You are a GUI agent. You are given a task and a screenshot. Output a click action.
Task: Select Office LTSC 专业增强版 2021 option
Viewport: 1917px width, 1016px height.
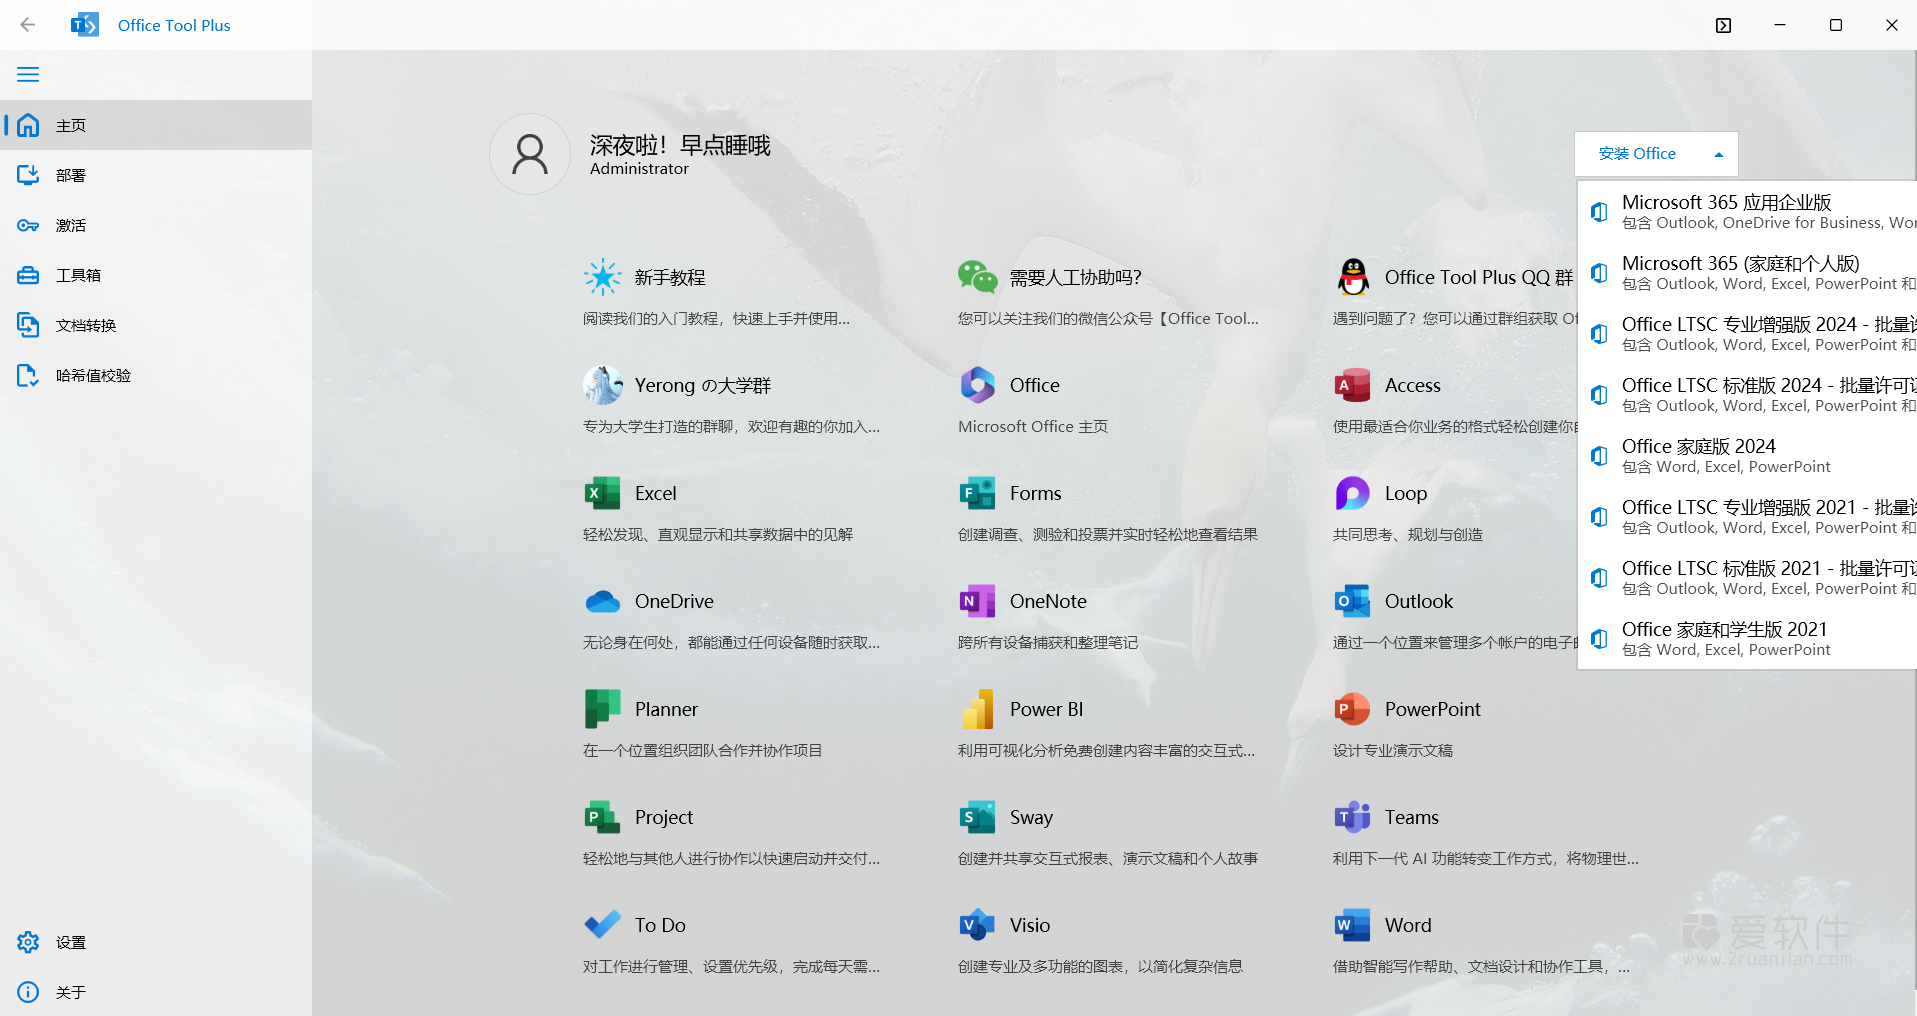tap(1747, 516)
